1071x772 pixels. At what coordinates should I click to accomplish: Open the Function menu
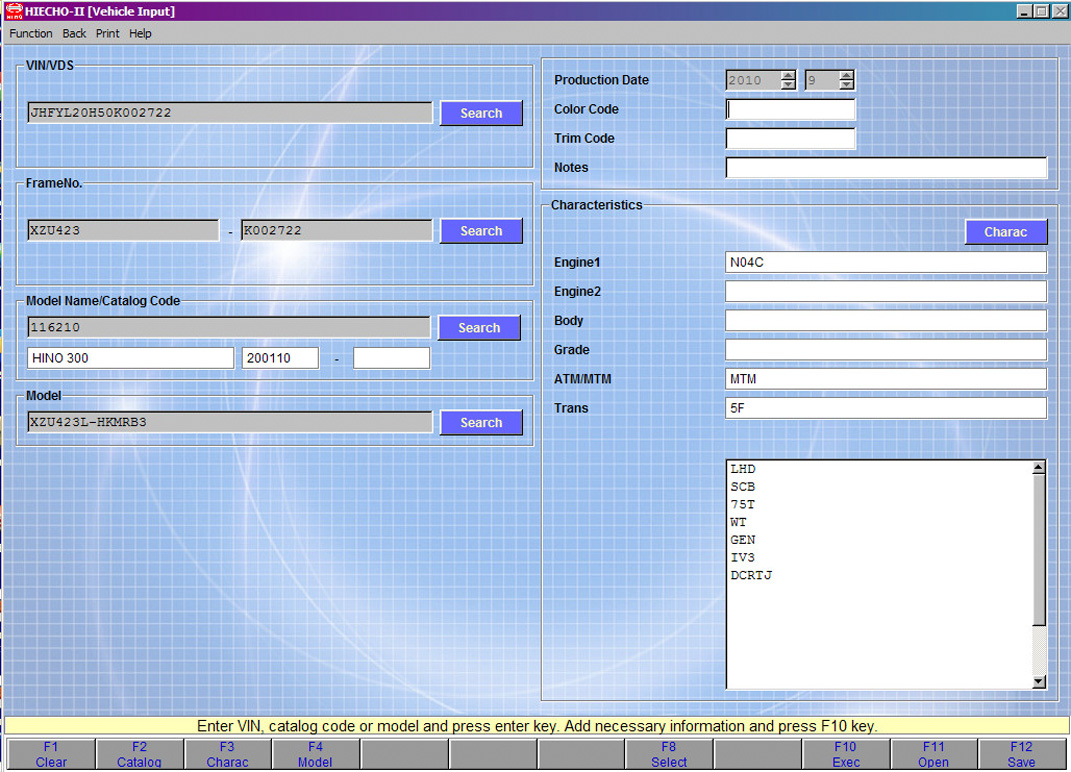(31, 33)
